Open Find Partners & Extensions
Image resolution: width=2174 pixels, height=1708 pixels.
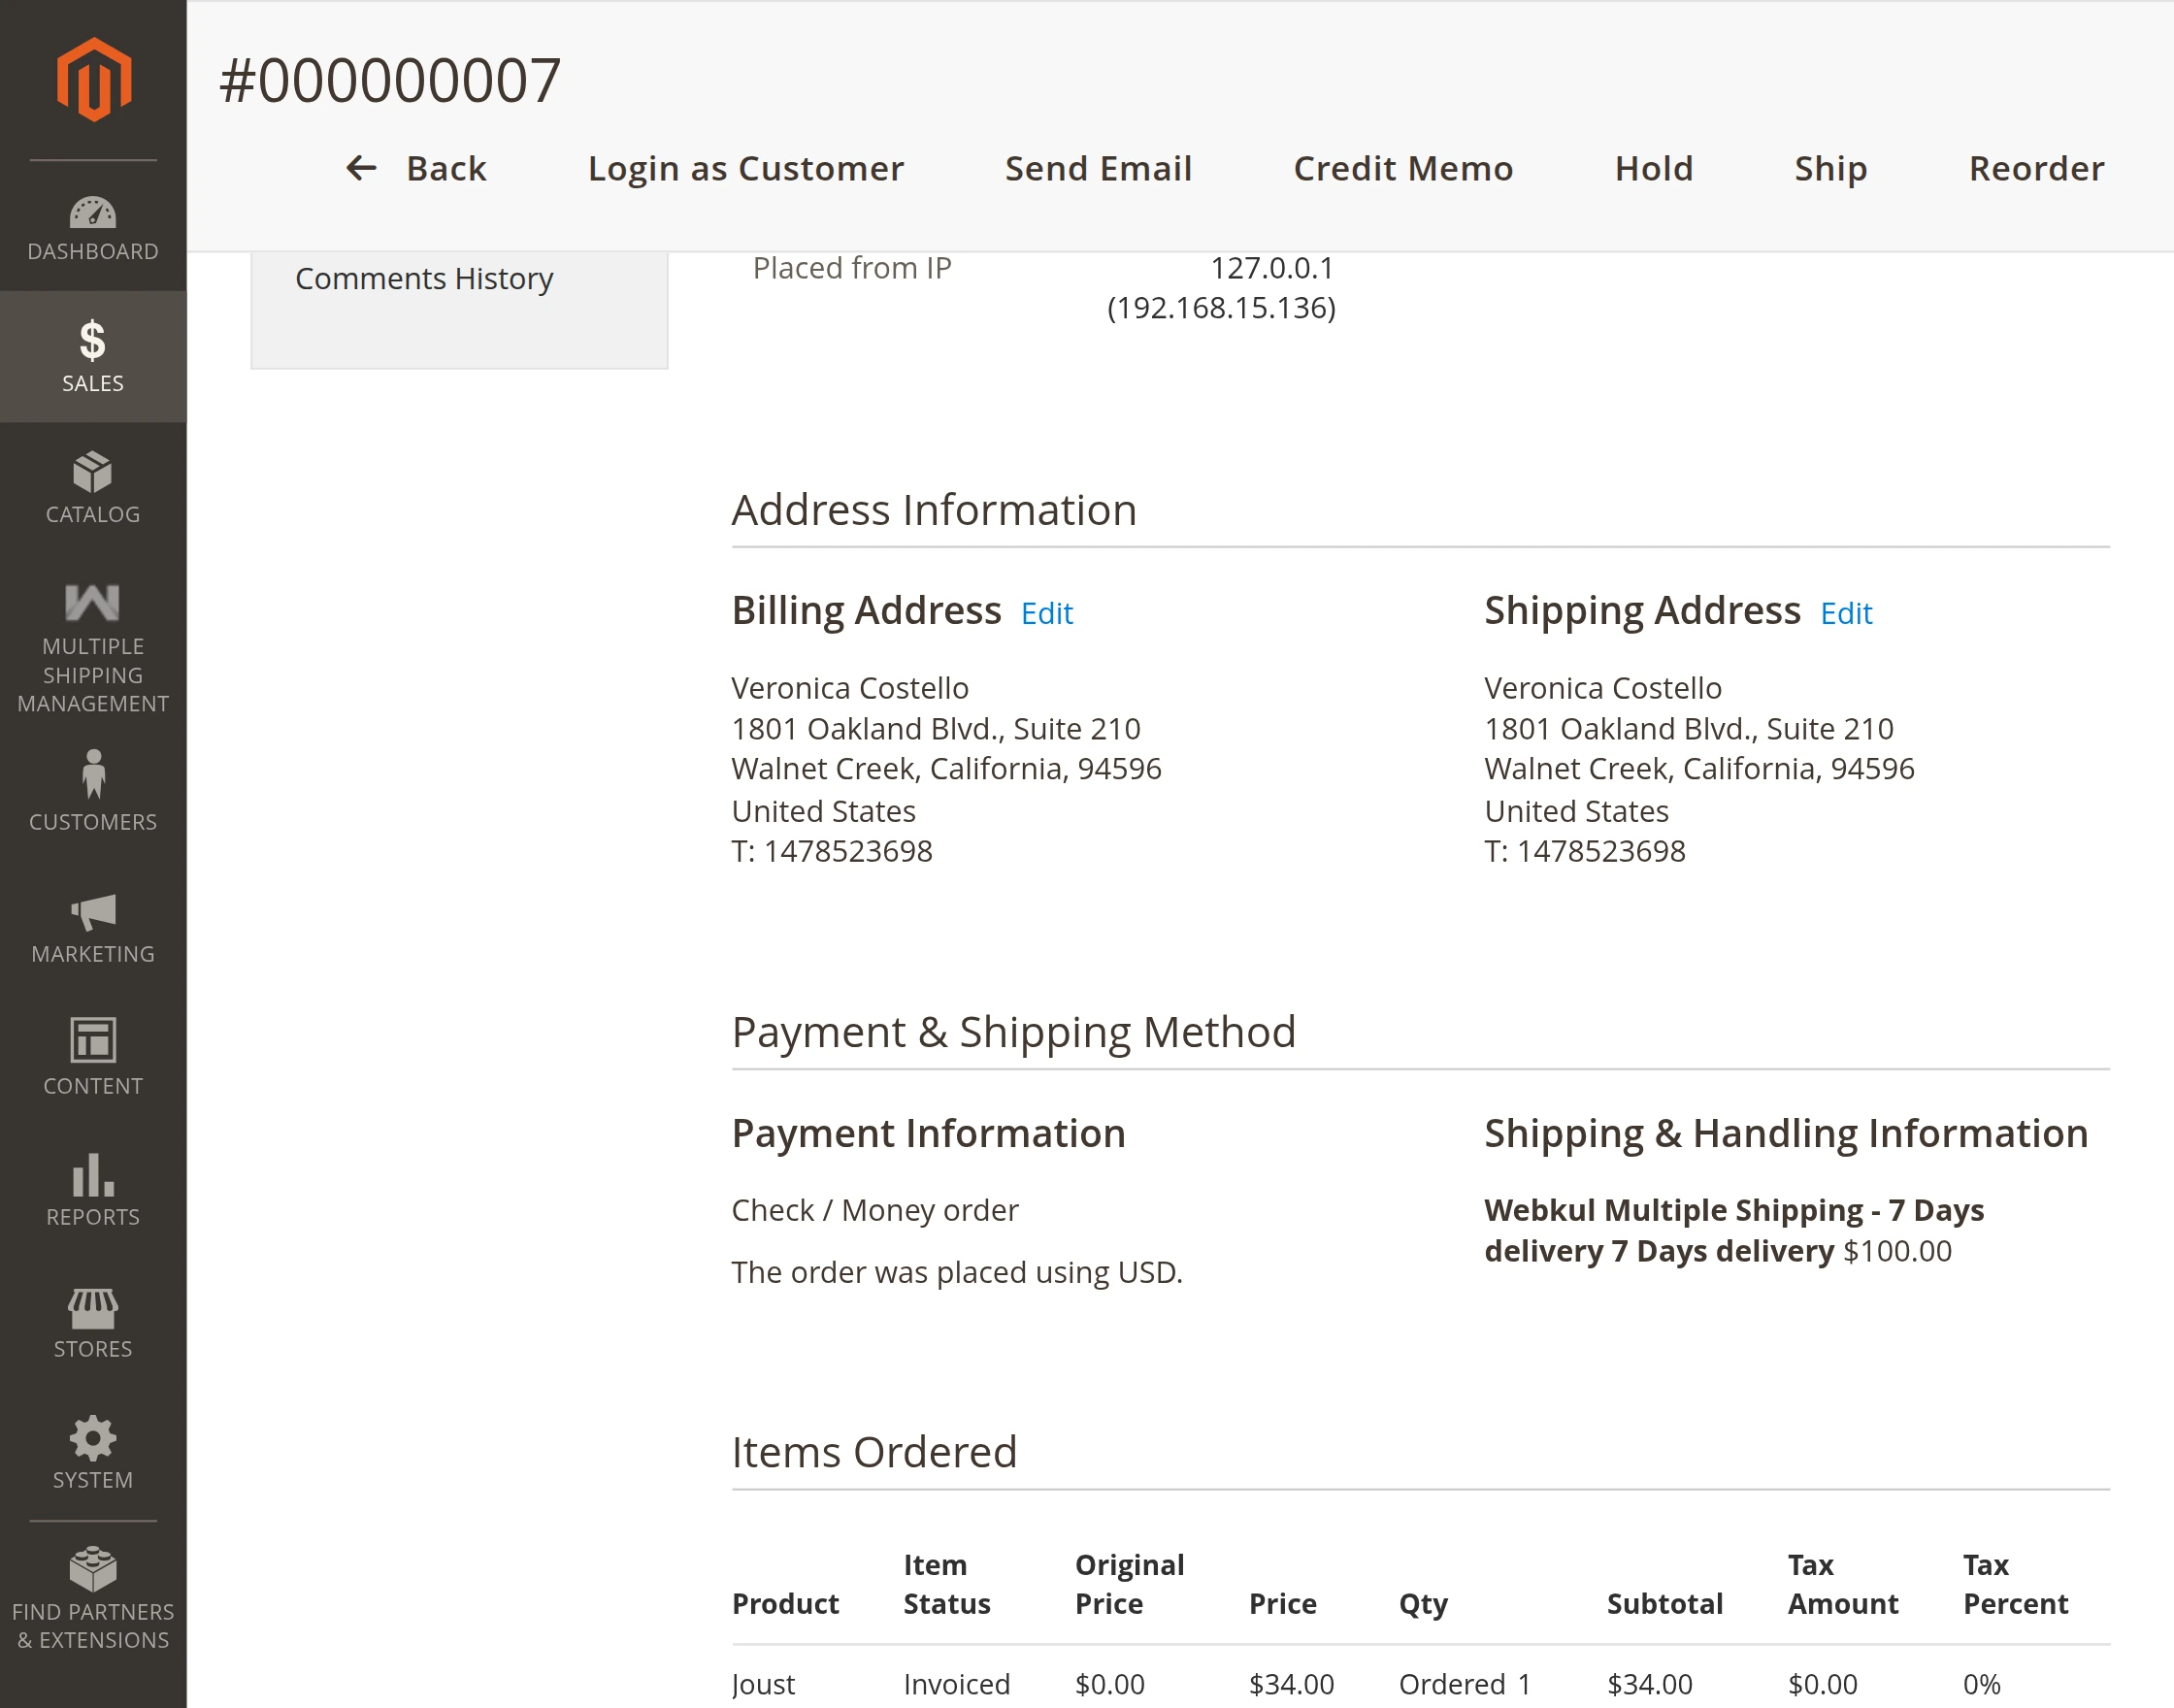point(93,1597)
